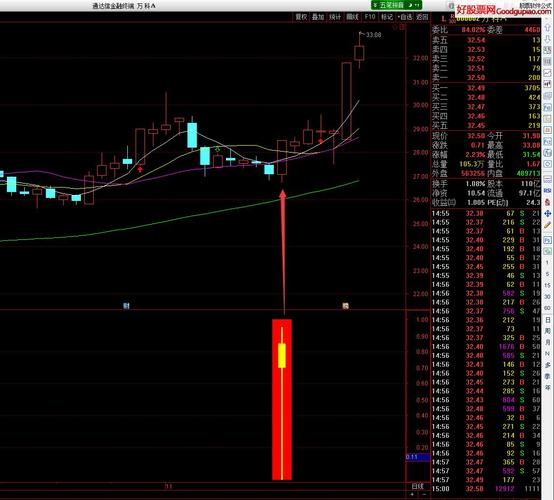Switch to 30-minute period
Screen dimensions: 554x500
click(x=548, y=297)
